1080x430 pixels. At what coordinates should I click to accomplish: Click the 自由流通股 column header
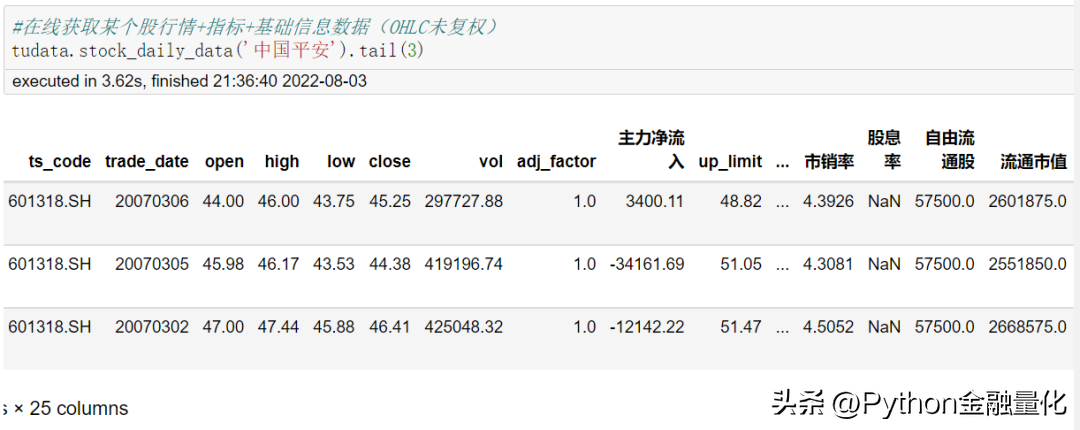coord(949,149)
